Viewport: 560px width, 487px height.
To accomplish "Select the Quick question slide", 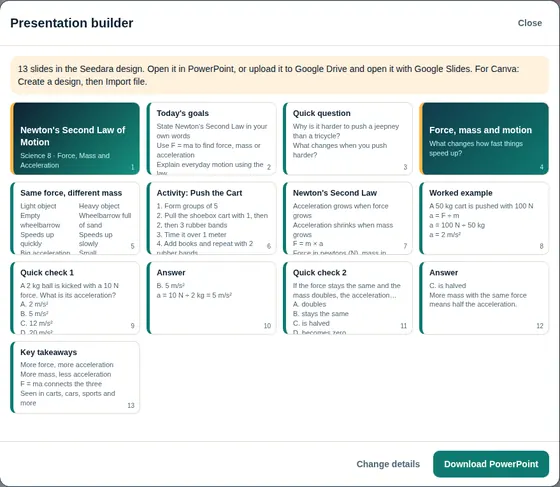I will pos(348,139).
